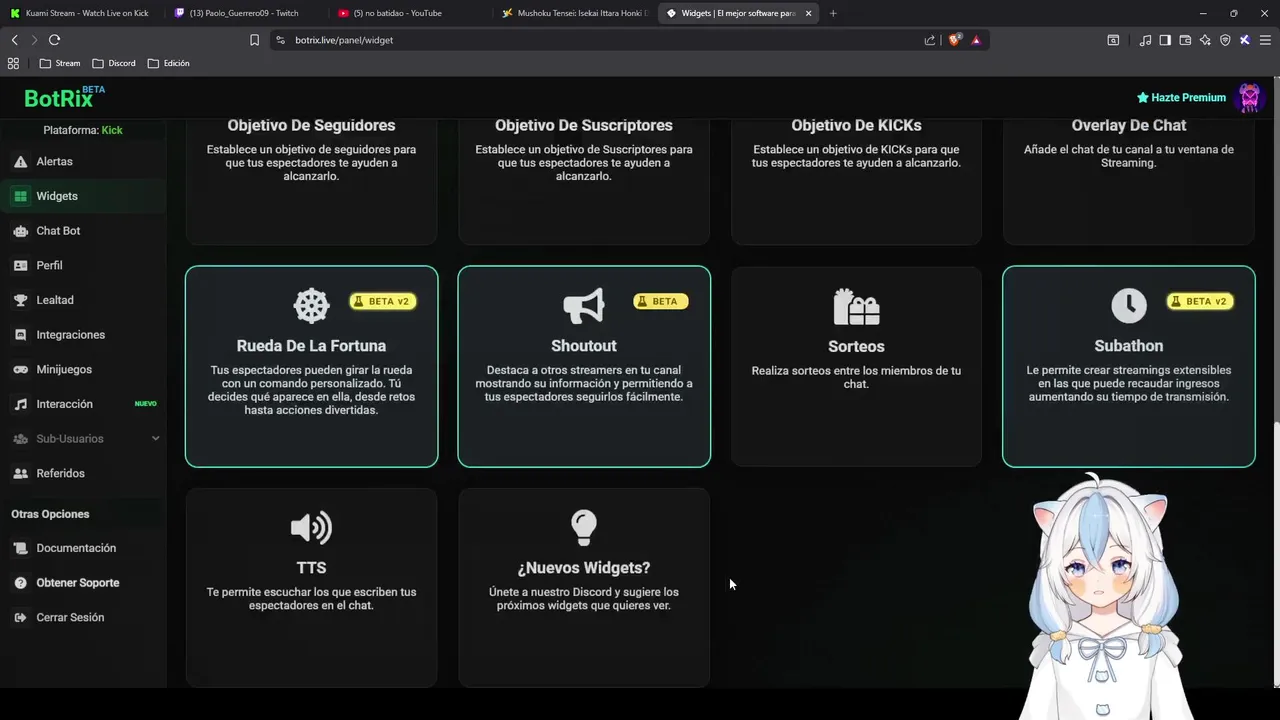Switch to the no batidao YouTube tab
The height and width of the screenshot is (720, 1280).
pyautogui.click(x=409, y=13)
